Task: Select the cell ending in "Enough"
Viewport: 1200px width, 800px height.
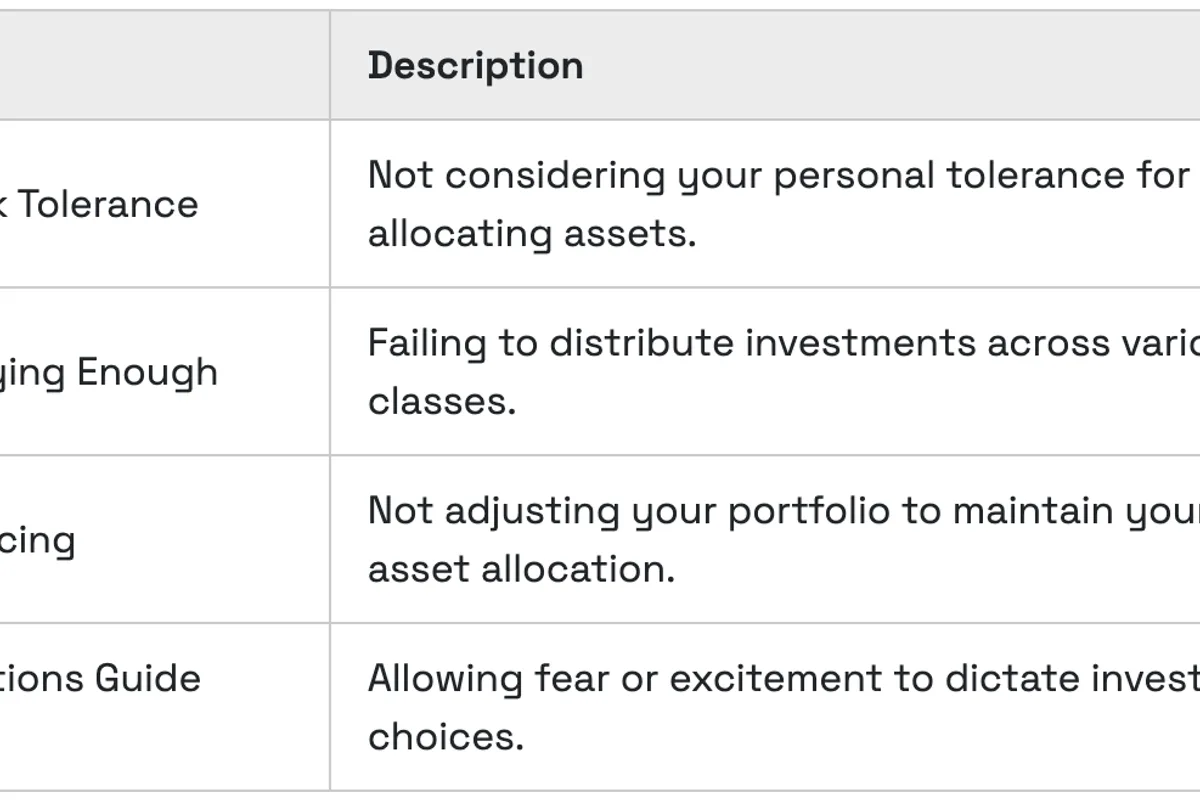Action: [x=108, y=372]
